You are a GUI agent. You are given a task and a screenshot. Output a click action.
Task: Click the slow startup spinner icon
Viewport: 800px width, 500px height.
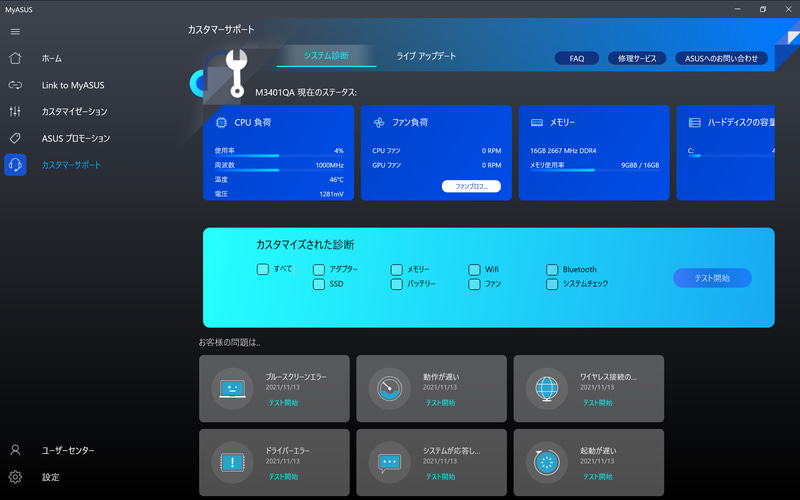(x=546, y=462)
